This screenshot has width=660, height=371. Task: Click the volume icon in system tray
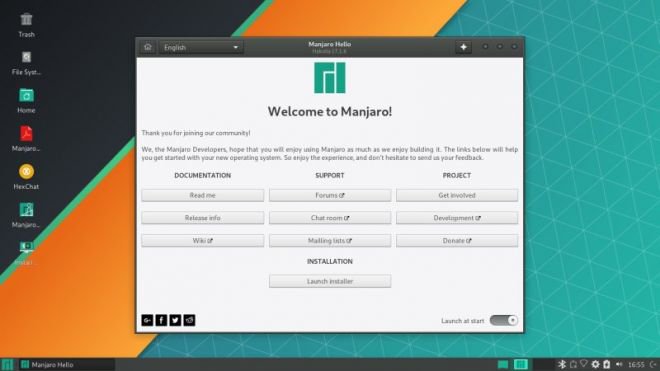pyautogui.click(x=619, y=364)
